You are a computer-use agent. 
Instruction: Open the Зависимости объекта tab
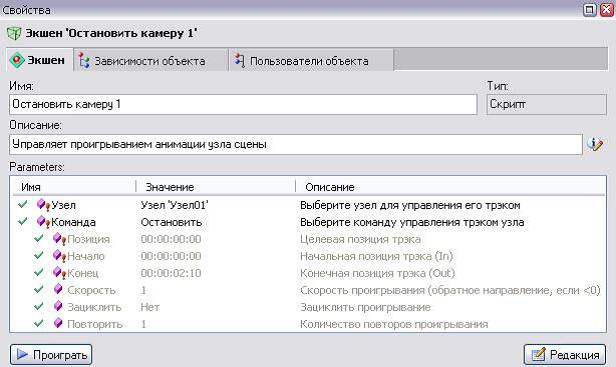(151, 61)
